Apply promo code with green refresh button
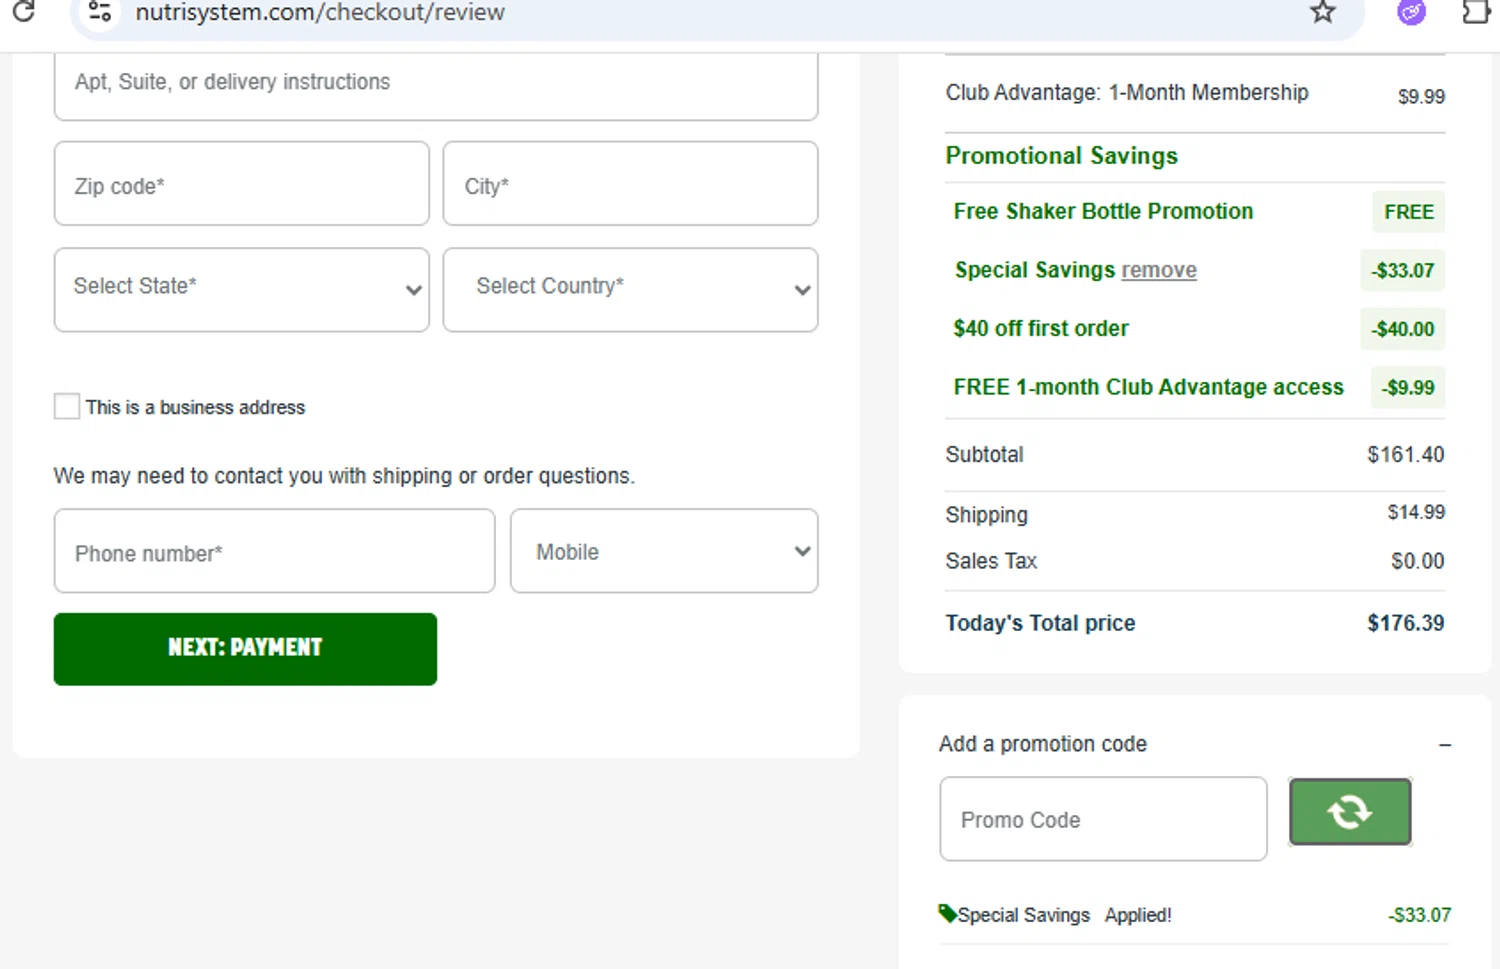This screenshot has height=969, width=1500. click(1349, 812)
